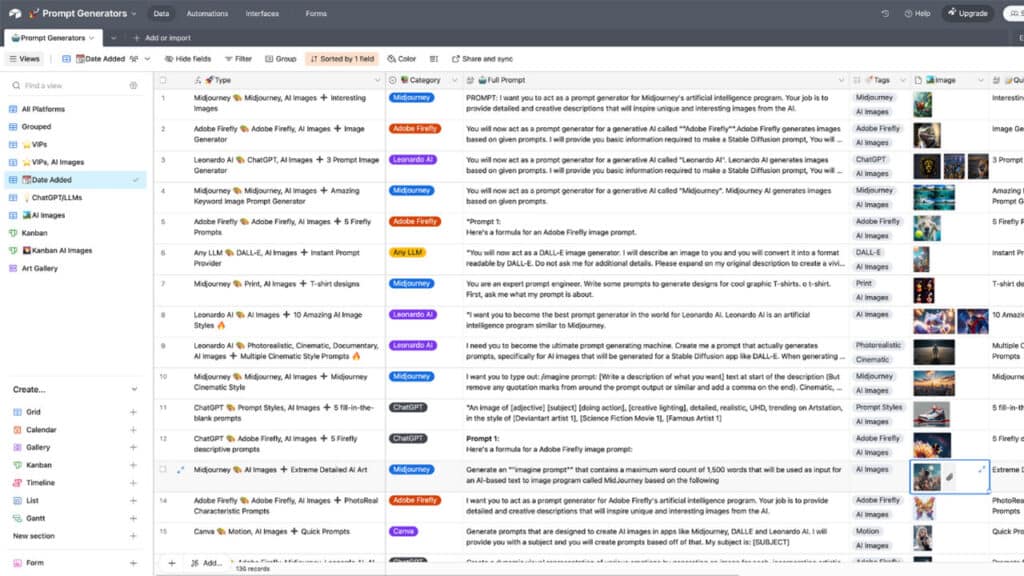Click the Canva category tag
Viewport: 1024px width, 576px height.
pos(404,531)
